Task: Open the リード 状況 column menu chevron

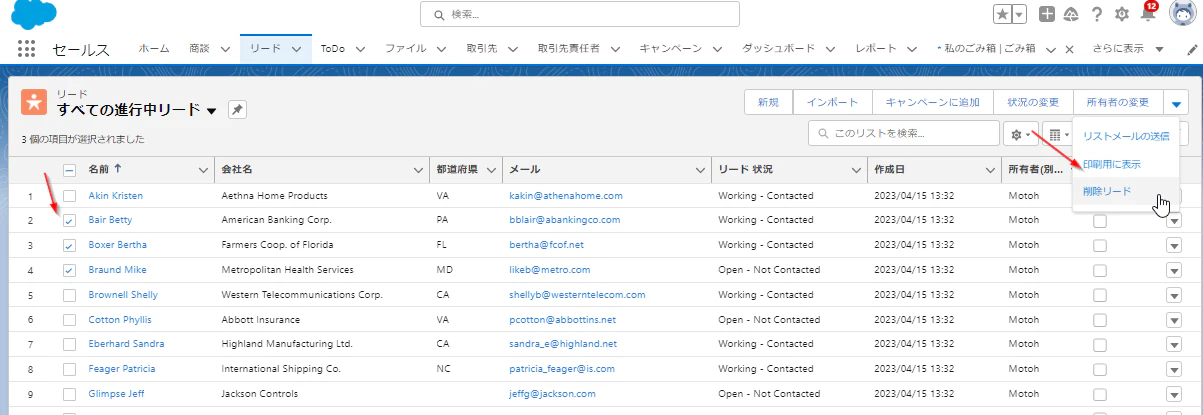Action: (x=858, y=171)
